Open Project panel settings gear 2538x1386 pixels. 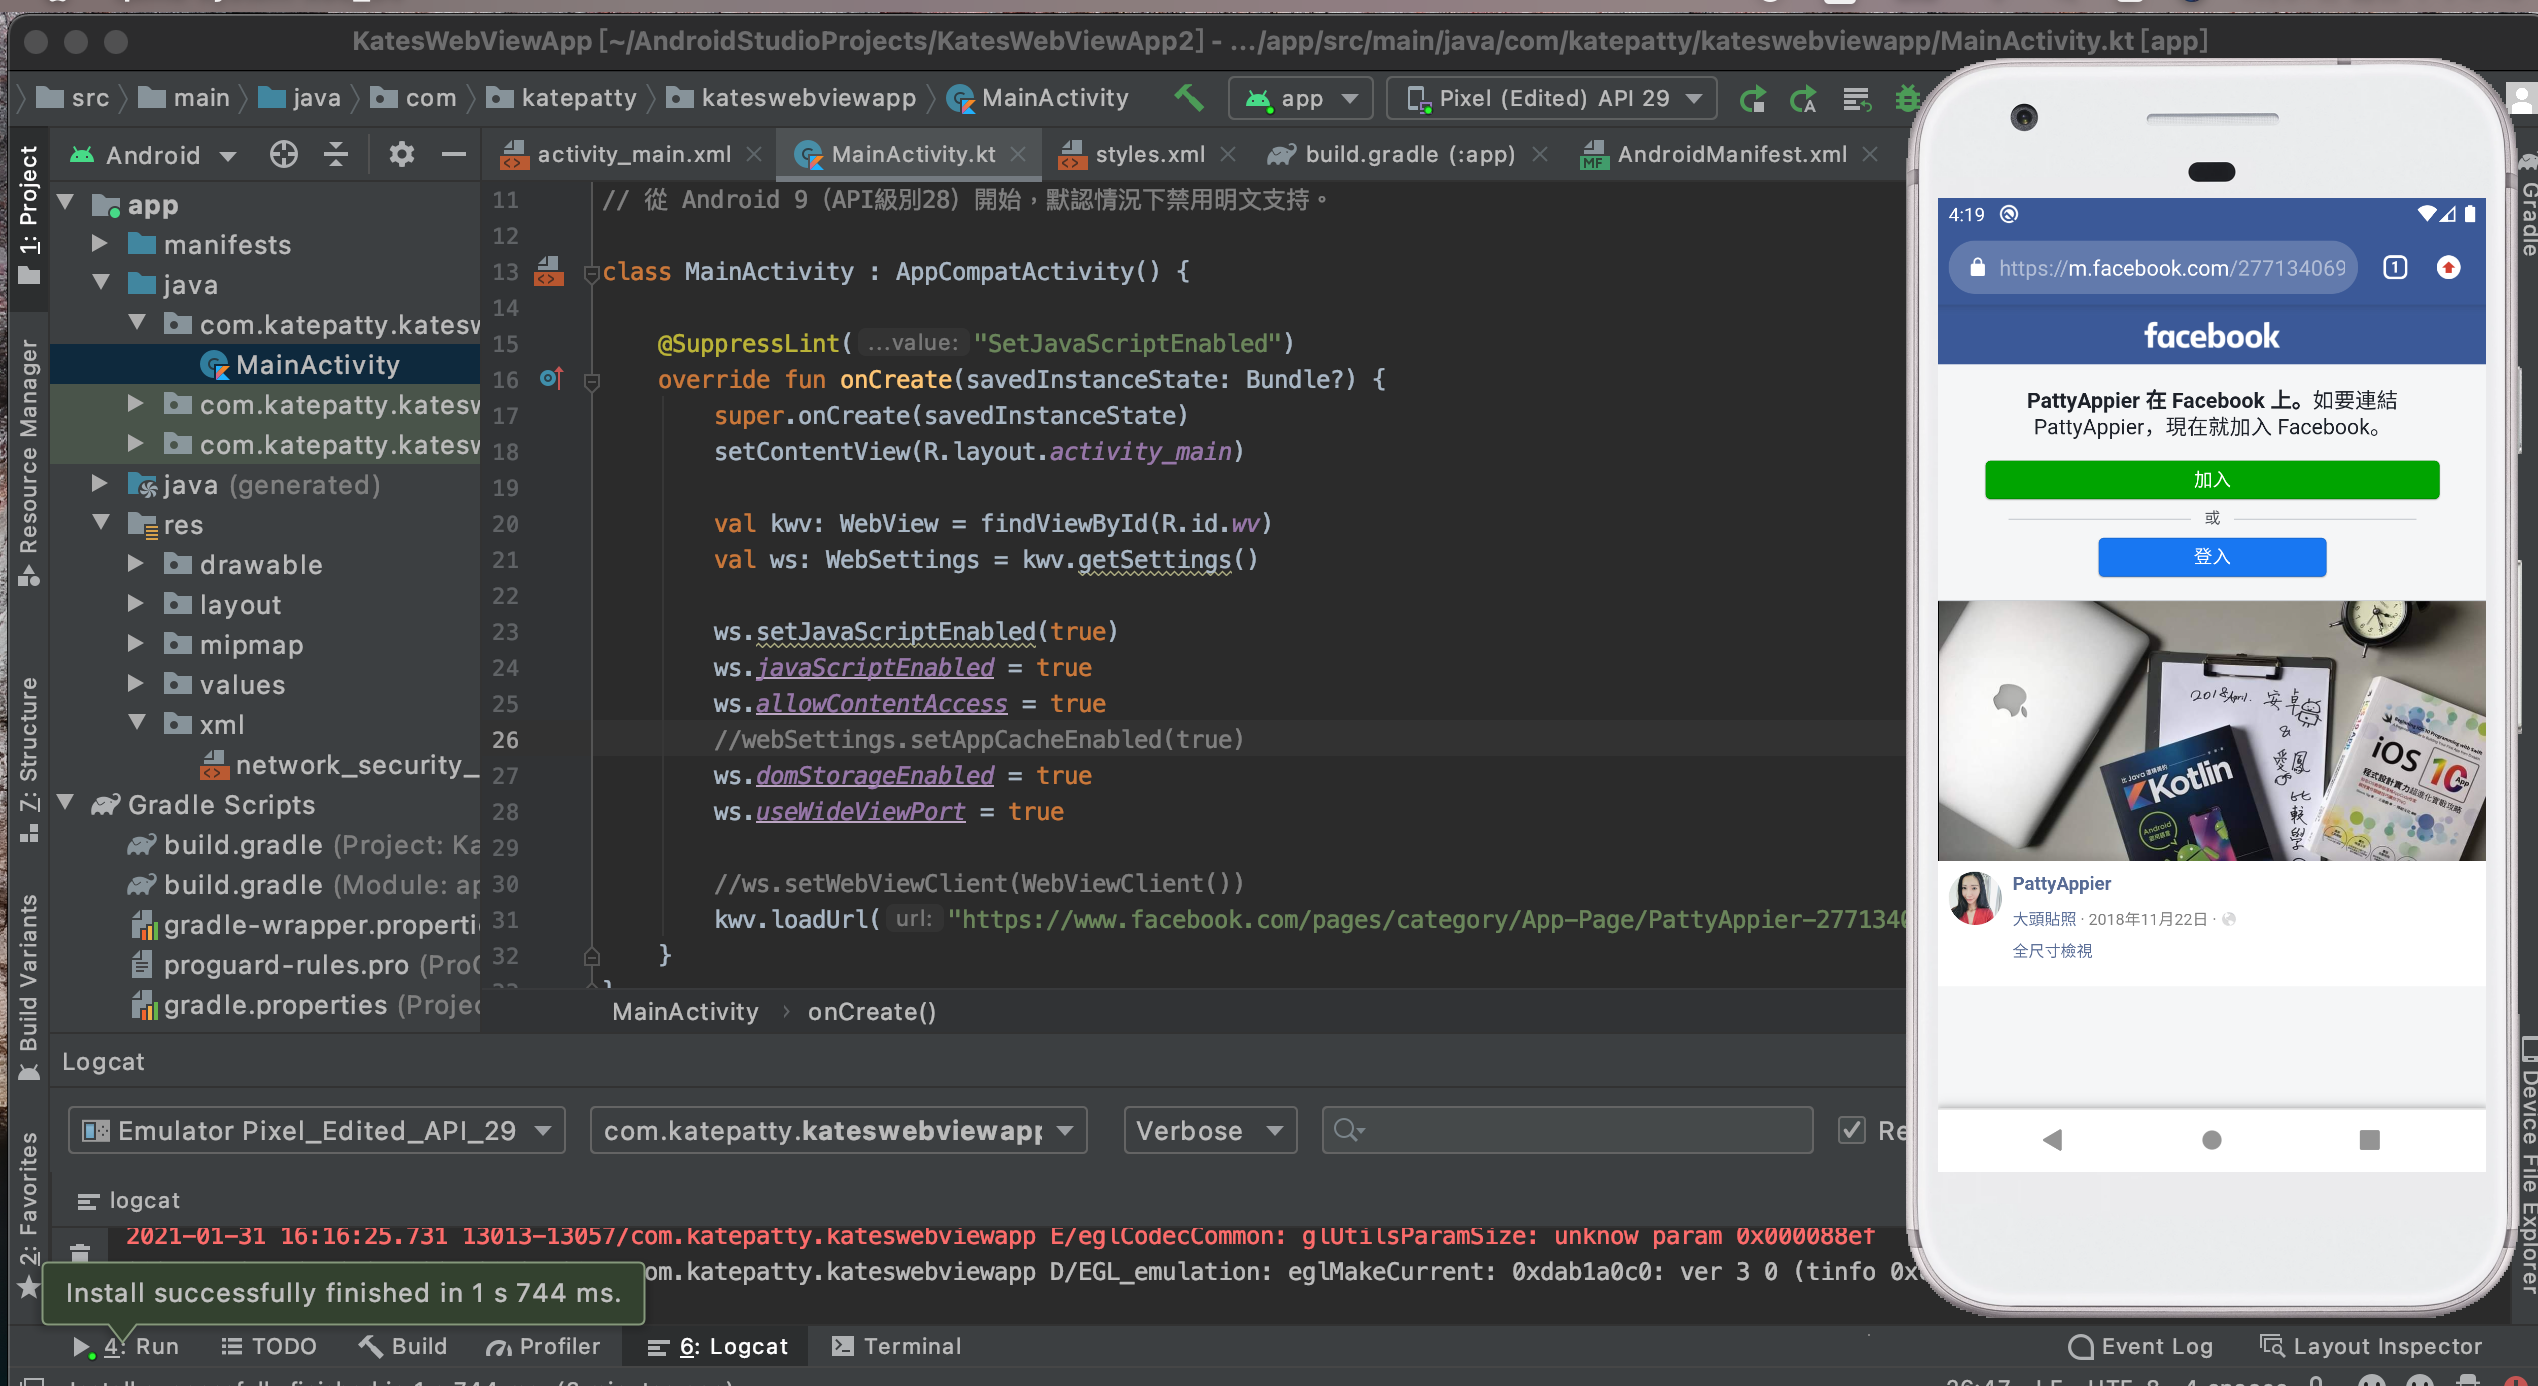coord(401,154)
